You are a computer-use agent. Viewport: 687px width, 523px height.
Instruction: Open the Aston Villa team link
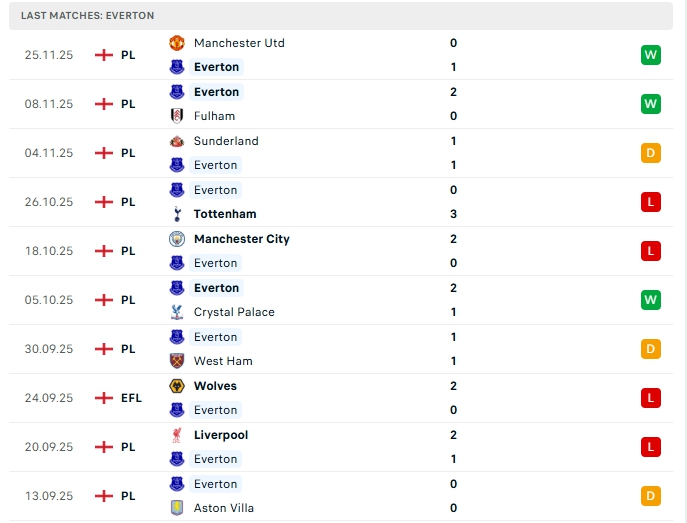pyautogui.click(x=224, y=508)
